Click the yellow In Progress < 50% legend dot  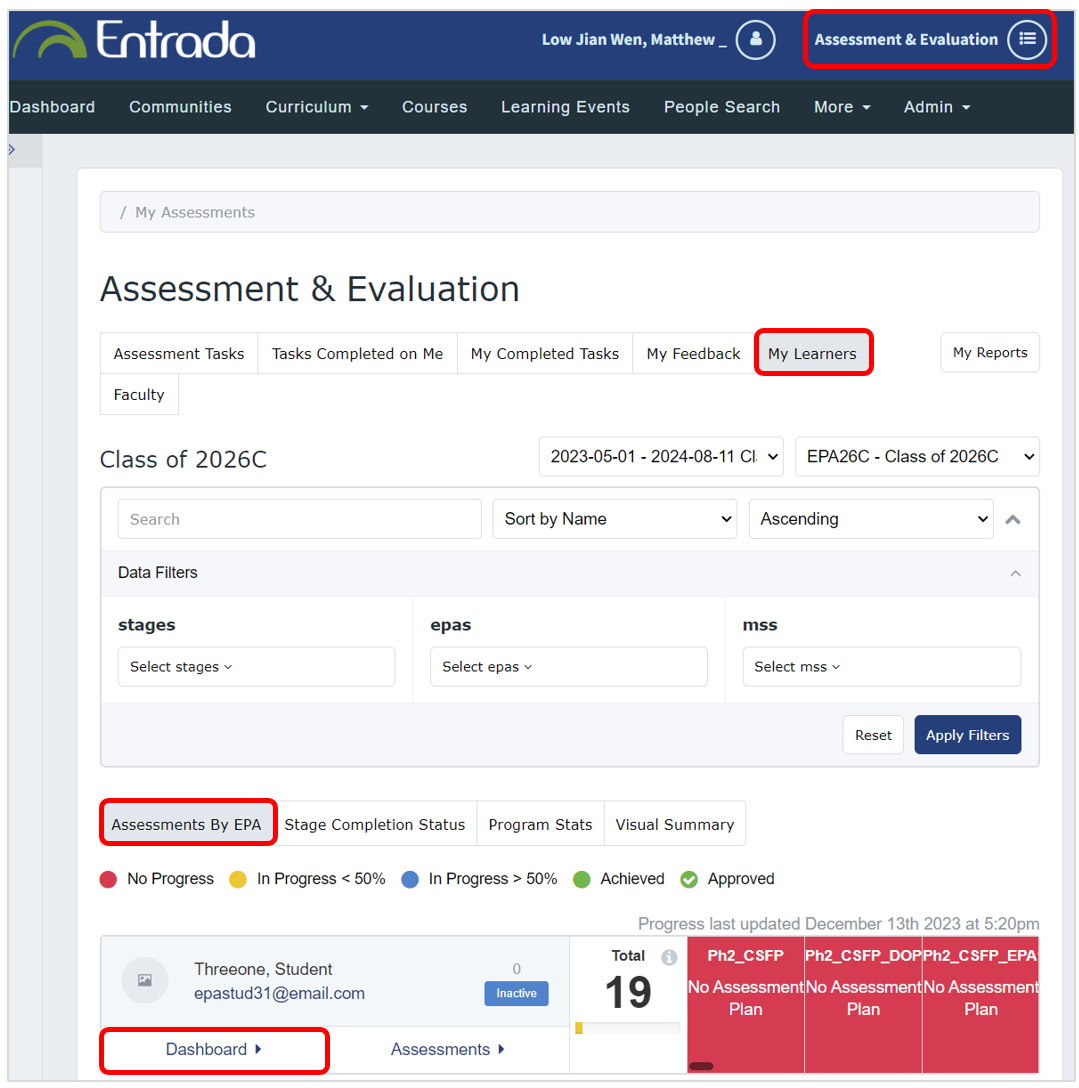(x=238, y=880)
